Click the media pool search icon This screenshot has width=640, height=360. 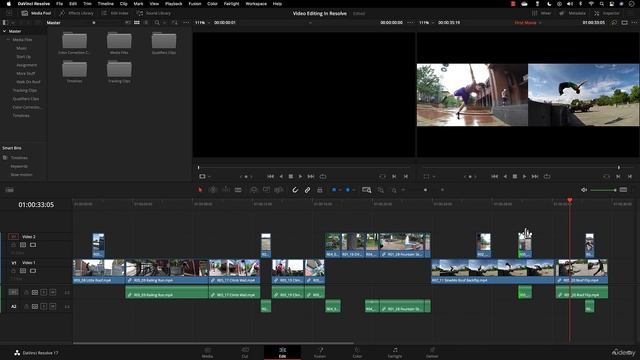157,22
